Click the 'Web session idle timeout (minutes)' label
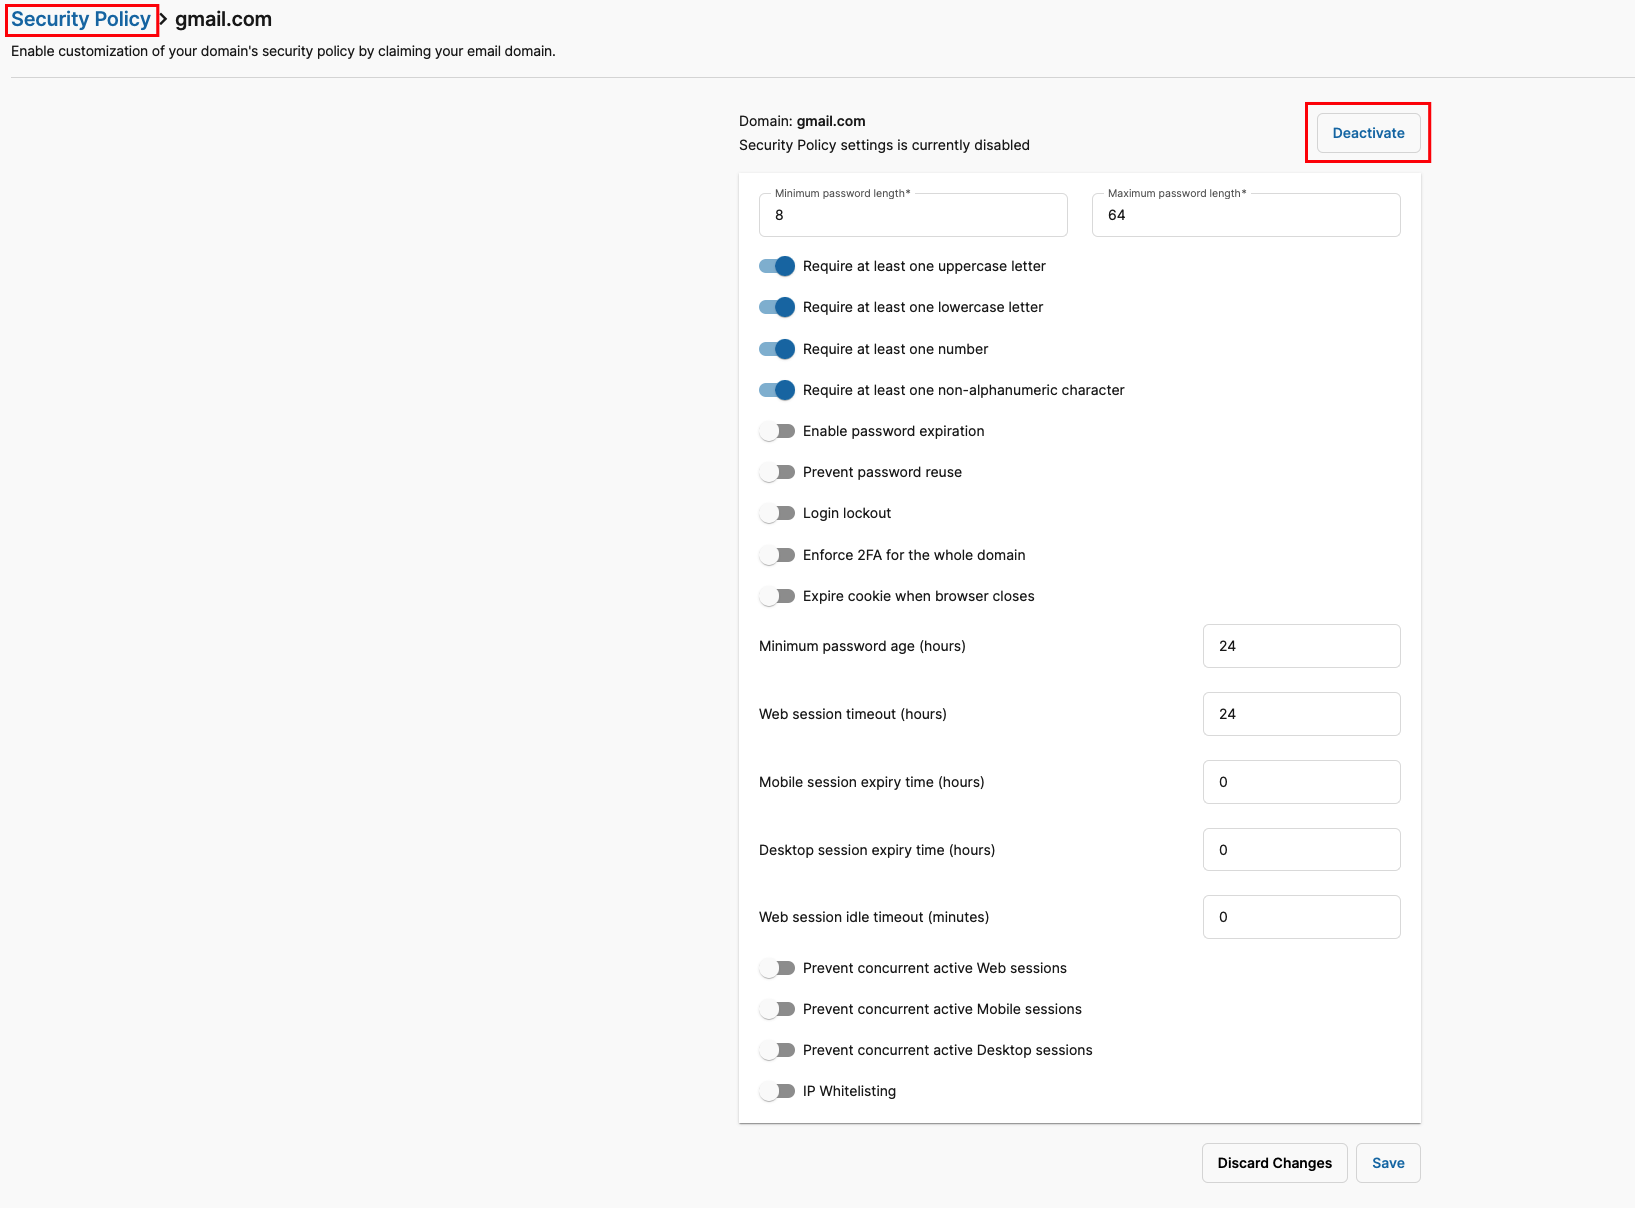1635x1208 pixels. (874, 917)
